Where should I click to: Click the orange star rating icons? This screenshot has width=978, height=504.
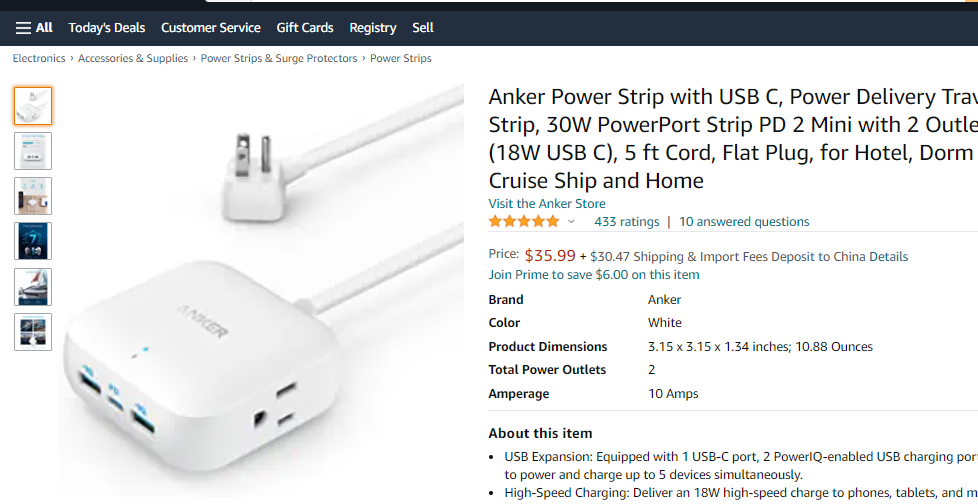[x=524, y=222]
